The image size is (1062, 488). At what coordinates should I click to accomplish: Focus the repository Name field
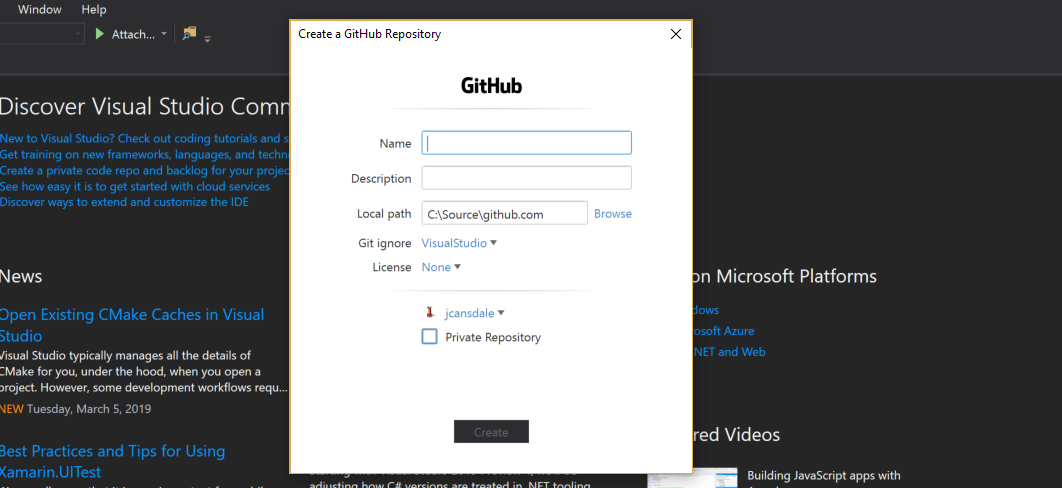point(526,143)
